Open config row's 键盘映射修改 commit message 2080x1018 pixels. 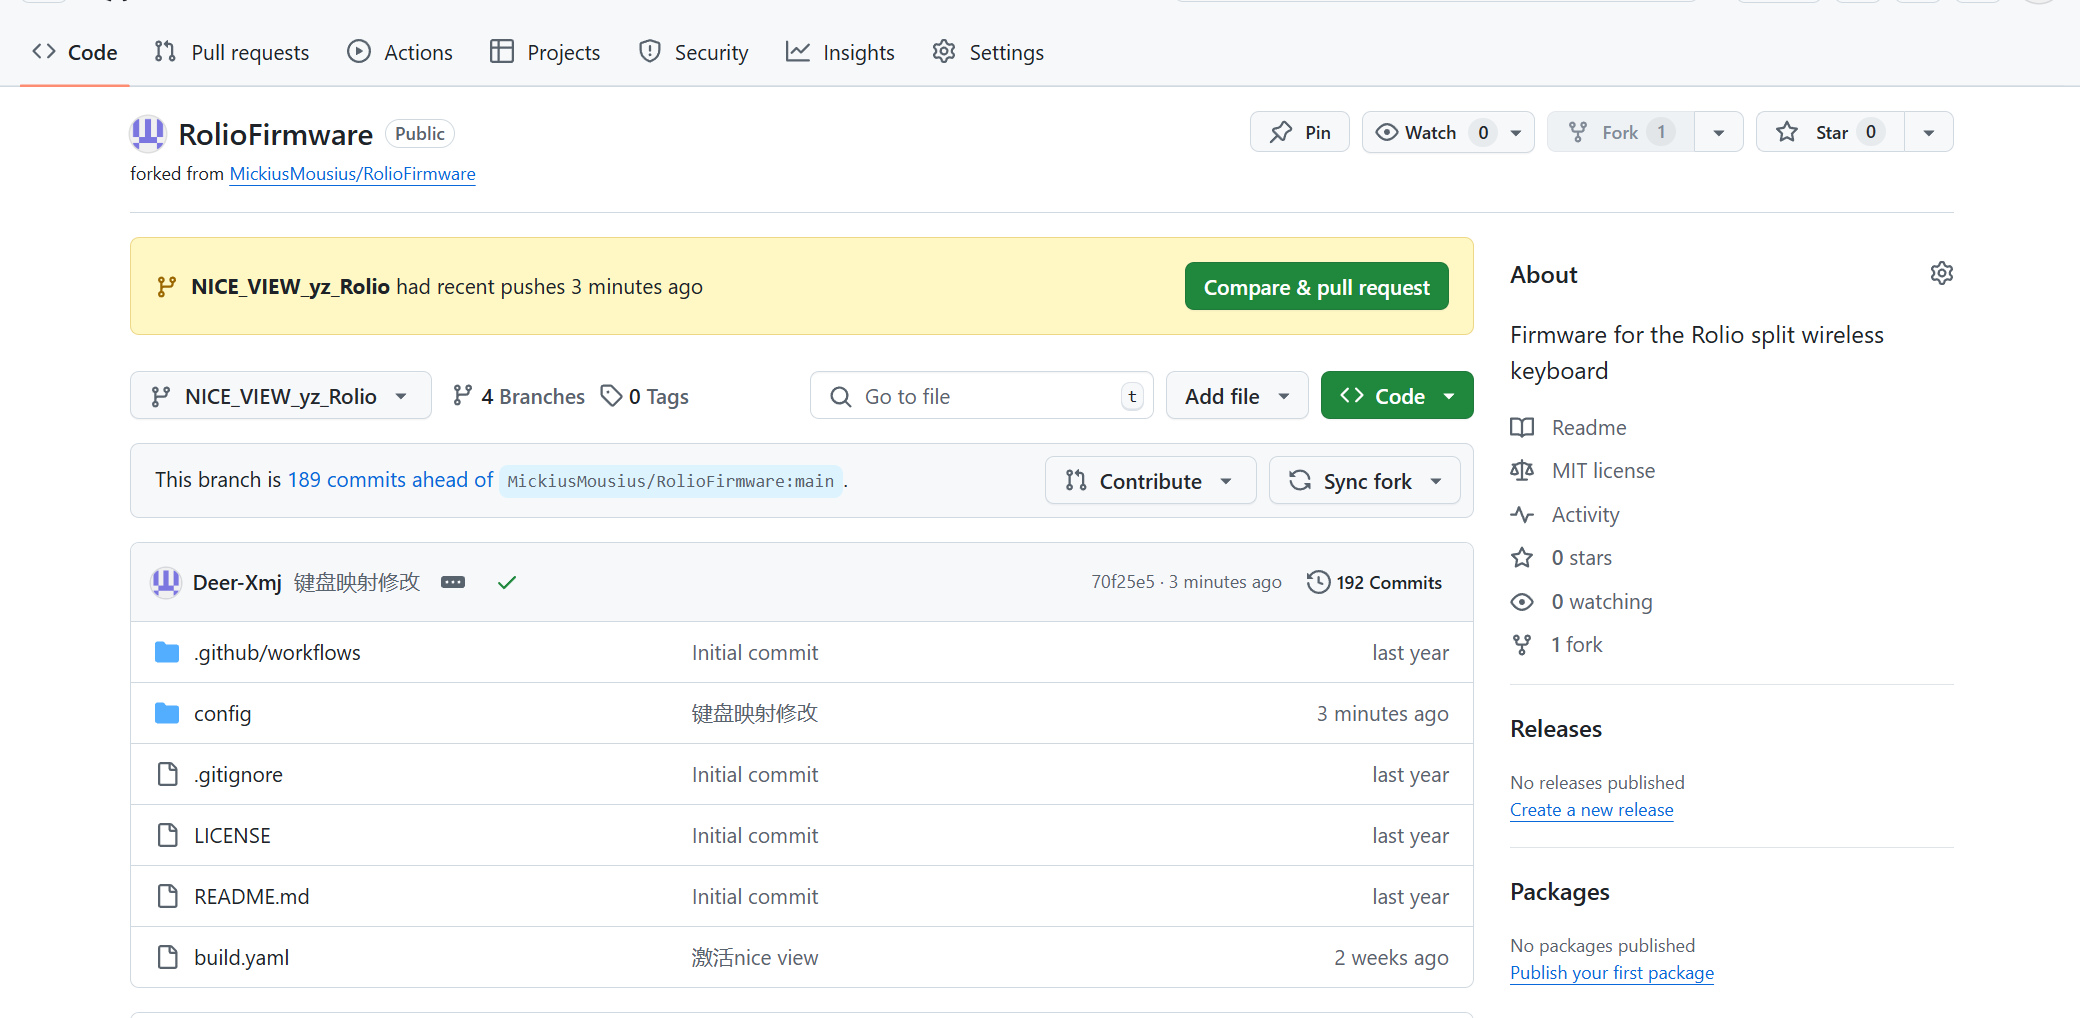coord(755,714)
